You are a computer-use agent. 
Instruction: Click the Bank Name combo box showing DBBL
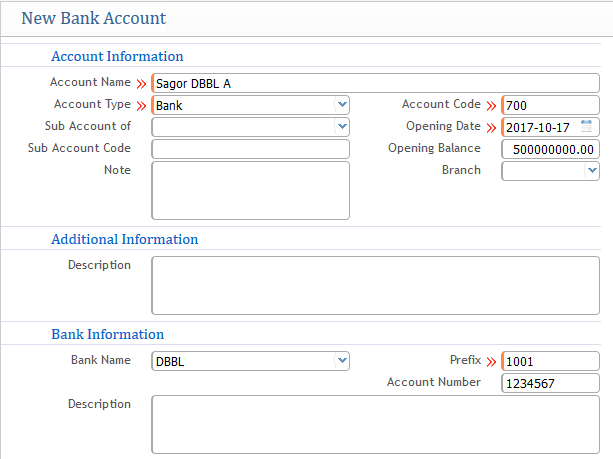(250, 361)
